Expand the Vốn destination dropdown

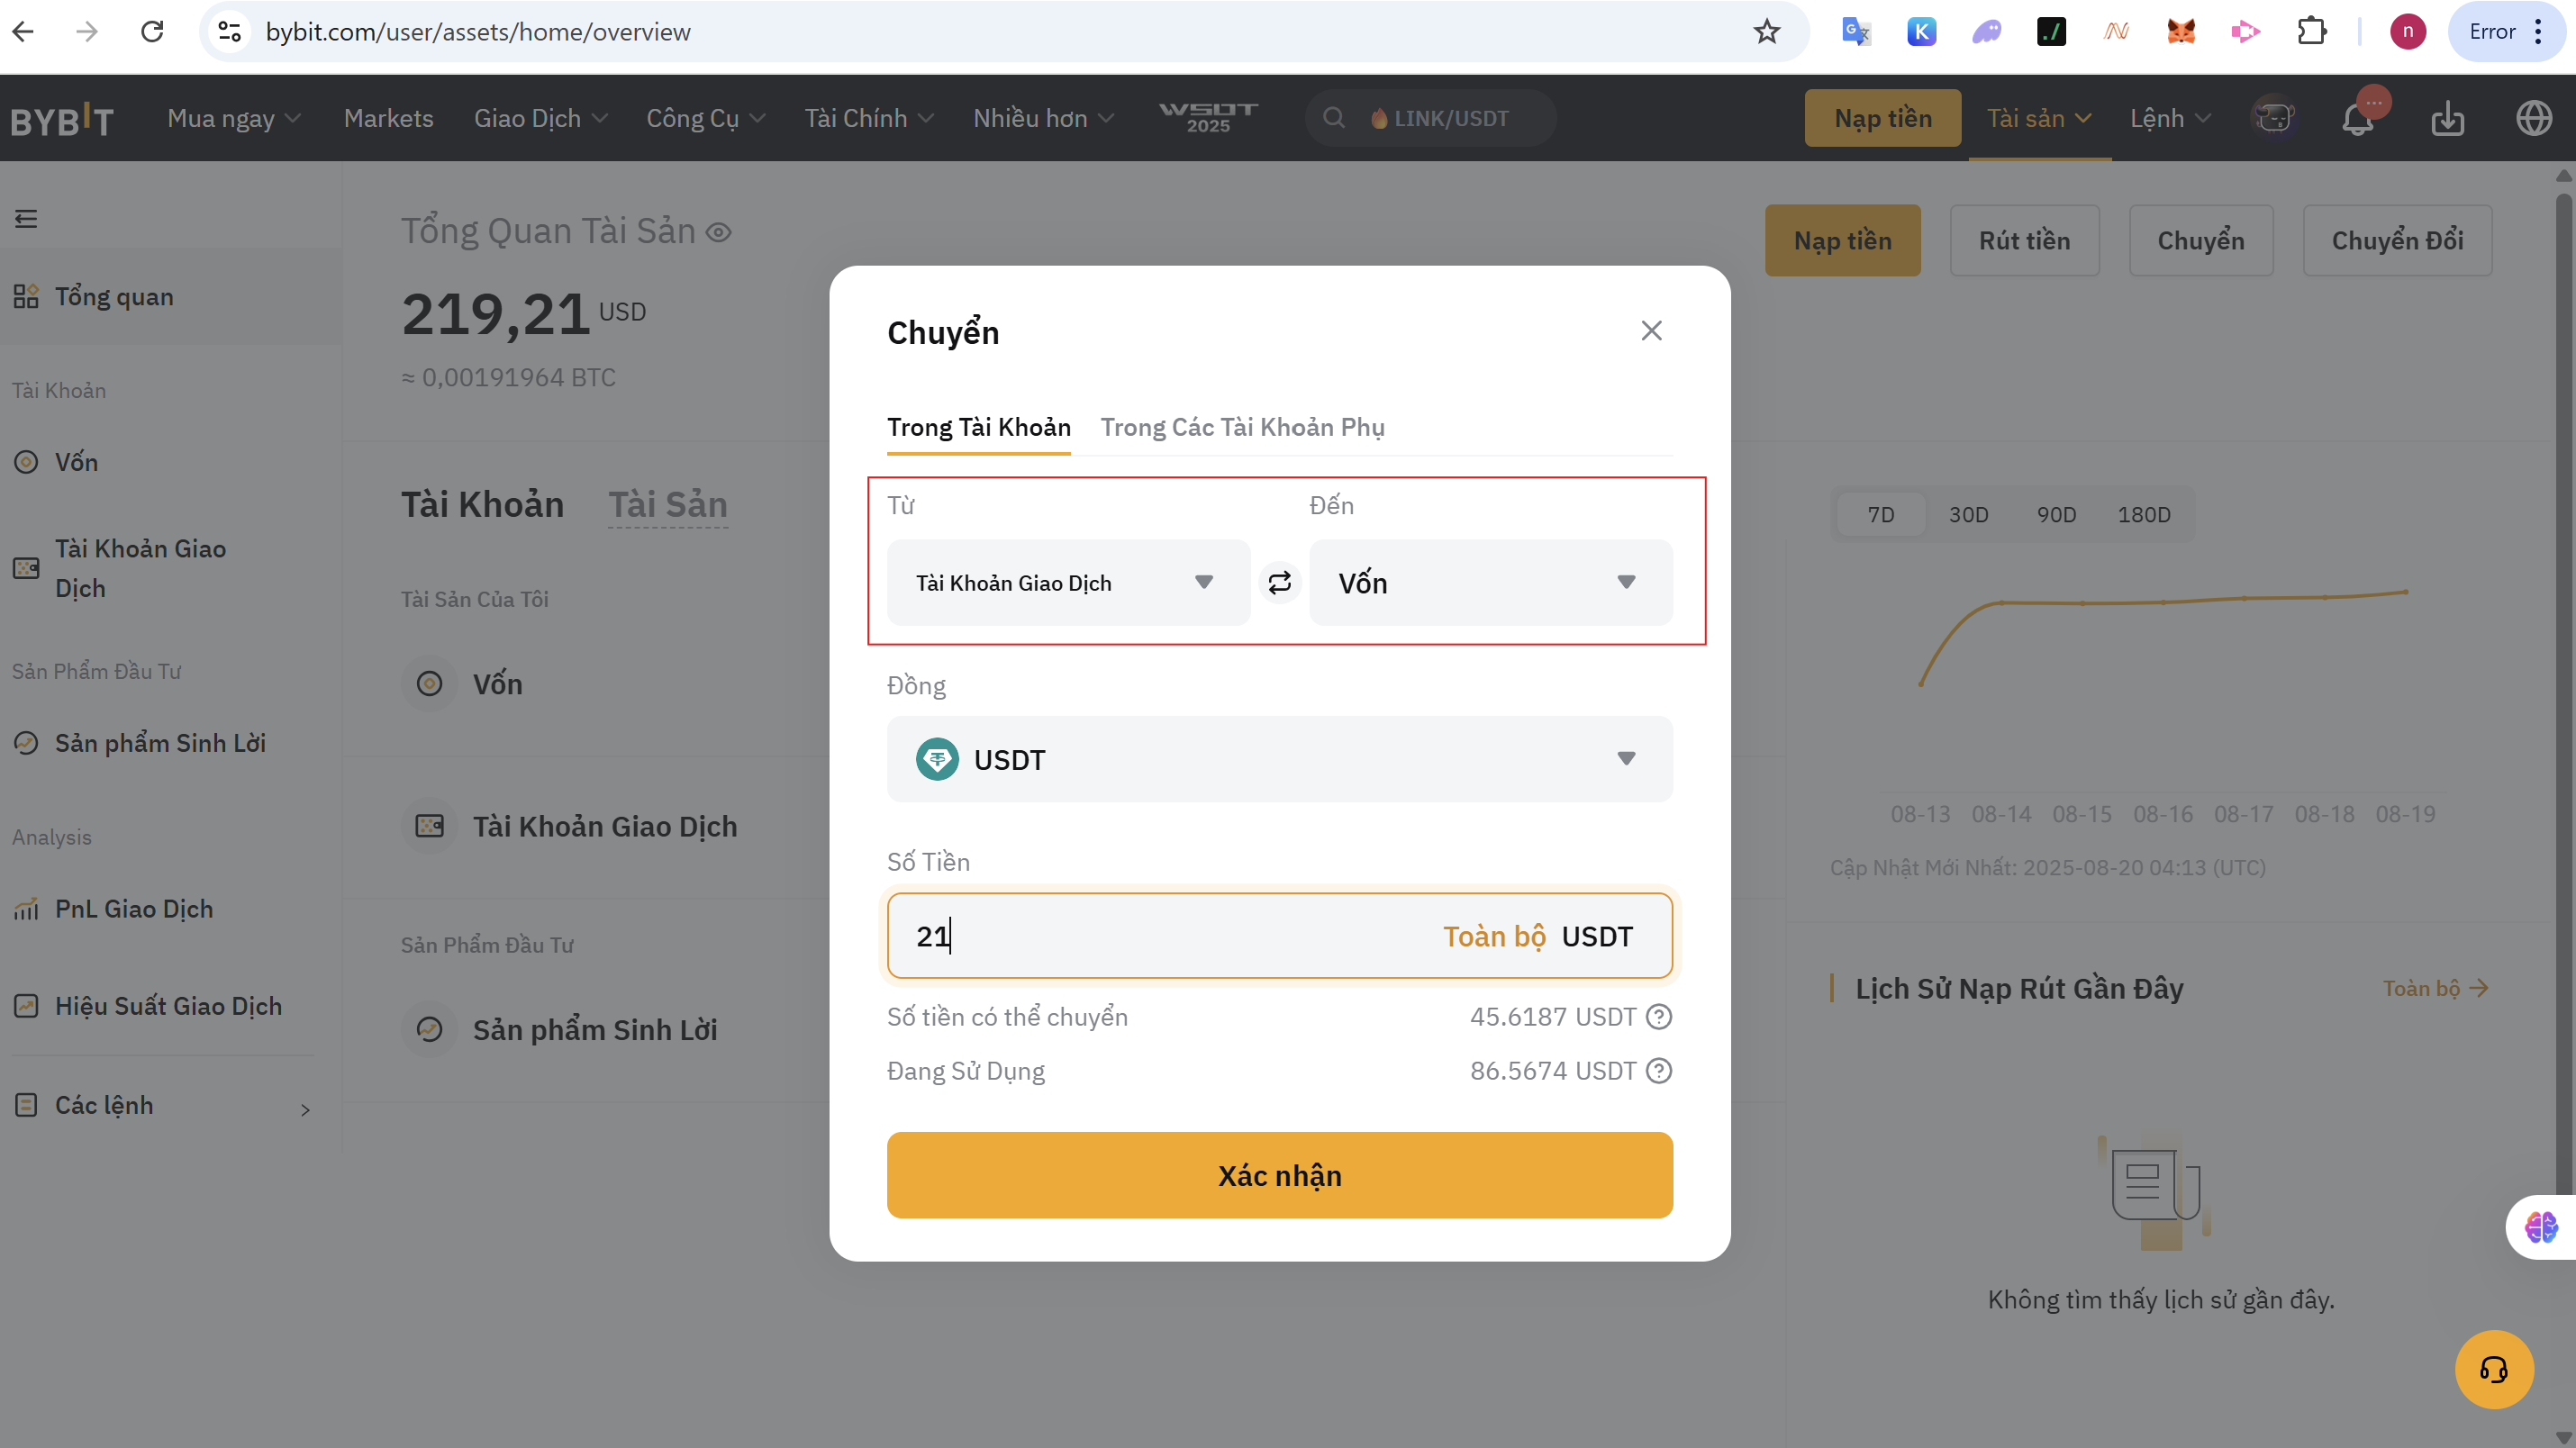click(1490, 583)
